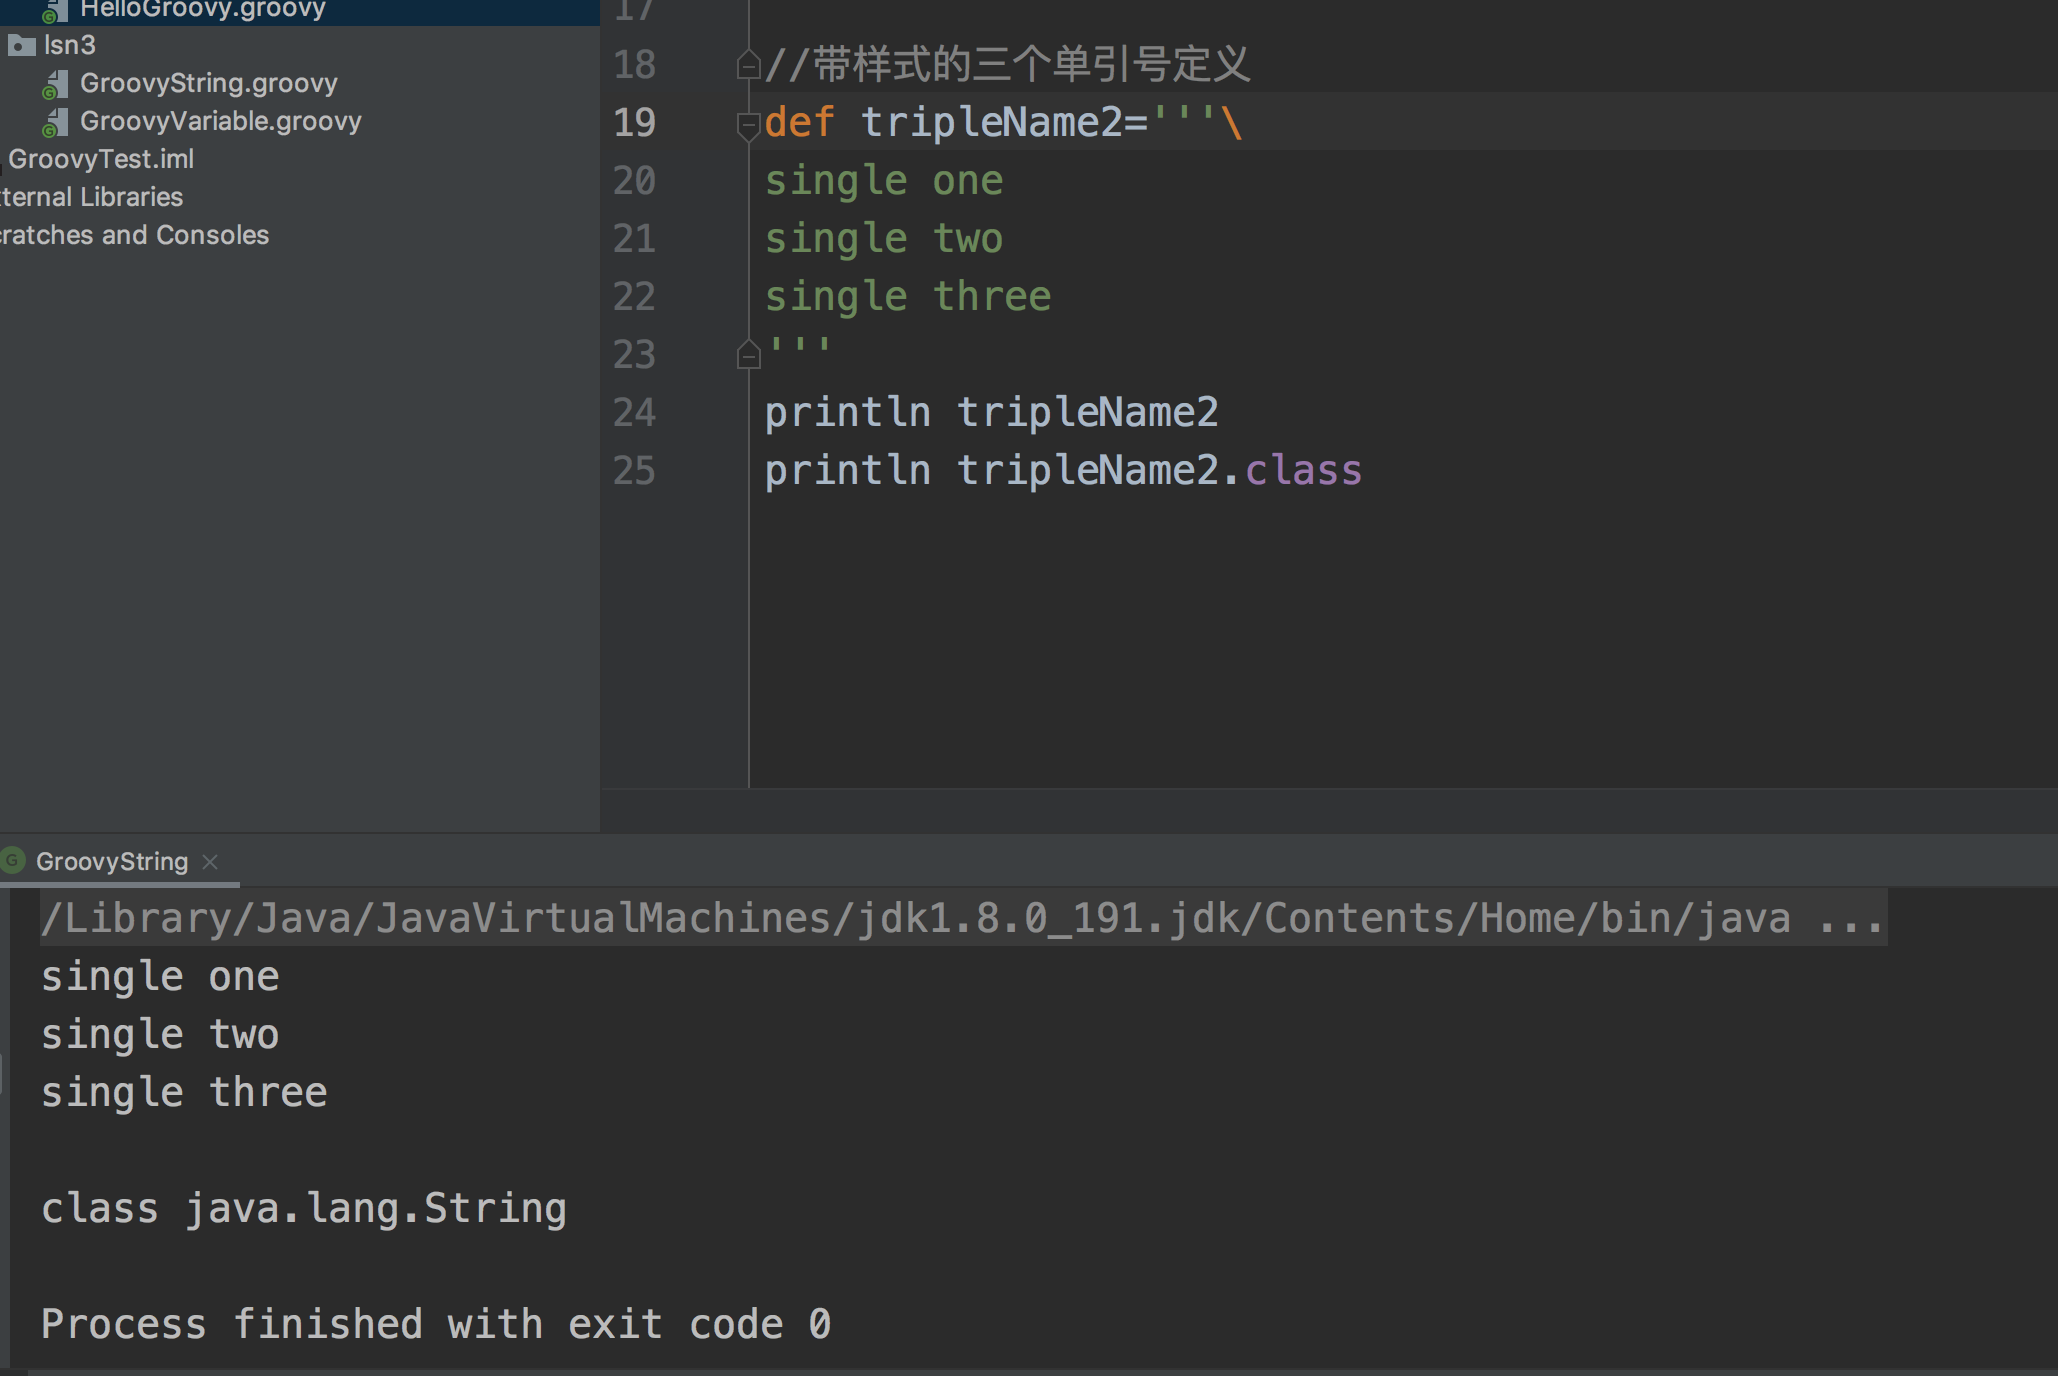Click java path link in console output

(x=915, y=919)
